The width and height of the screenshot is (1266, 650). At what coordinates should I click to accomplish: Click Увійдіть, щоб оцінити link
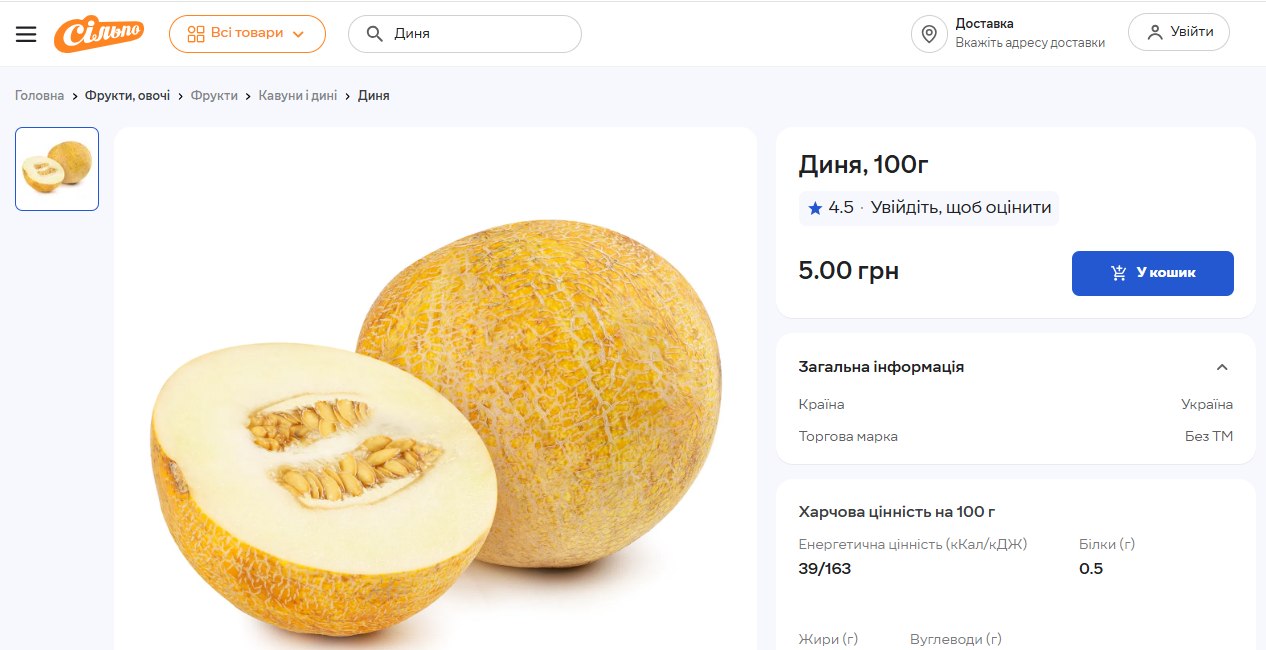(960, 208)
